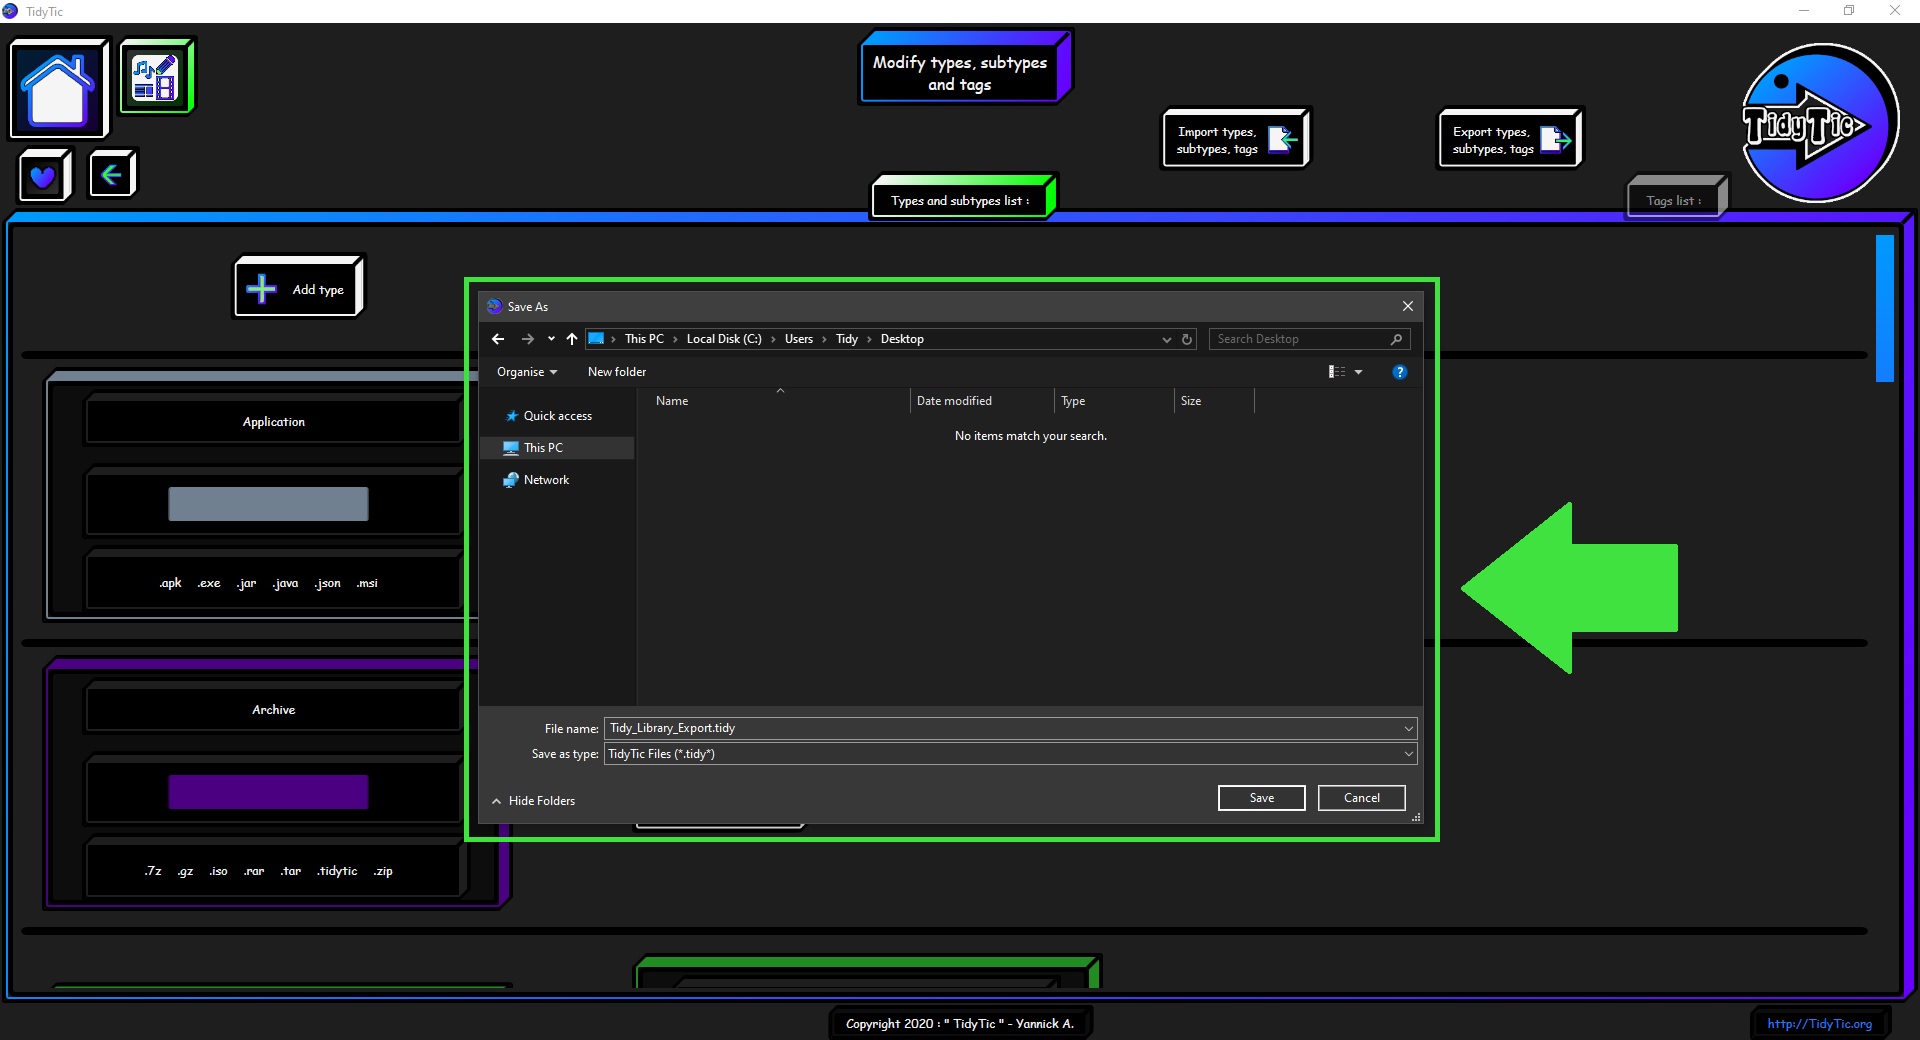Open the Save As help icon
1920x1040 pixels.
pyautogui.click(x=1400, y=372)
